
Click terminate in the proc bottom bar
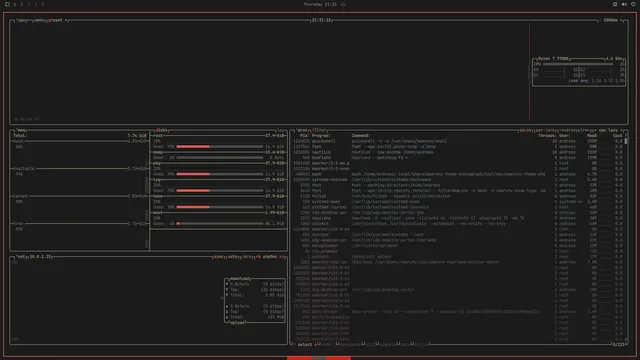(x=350, y=345)
